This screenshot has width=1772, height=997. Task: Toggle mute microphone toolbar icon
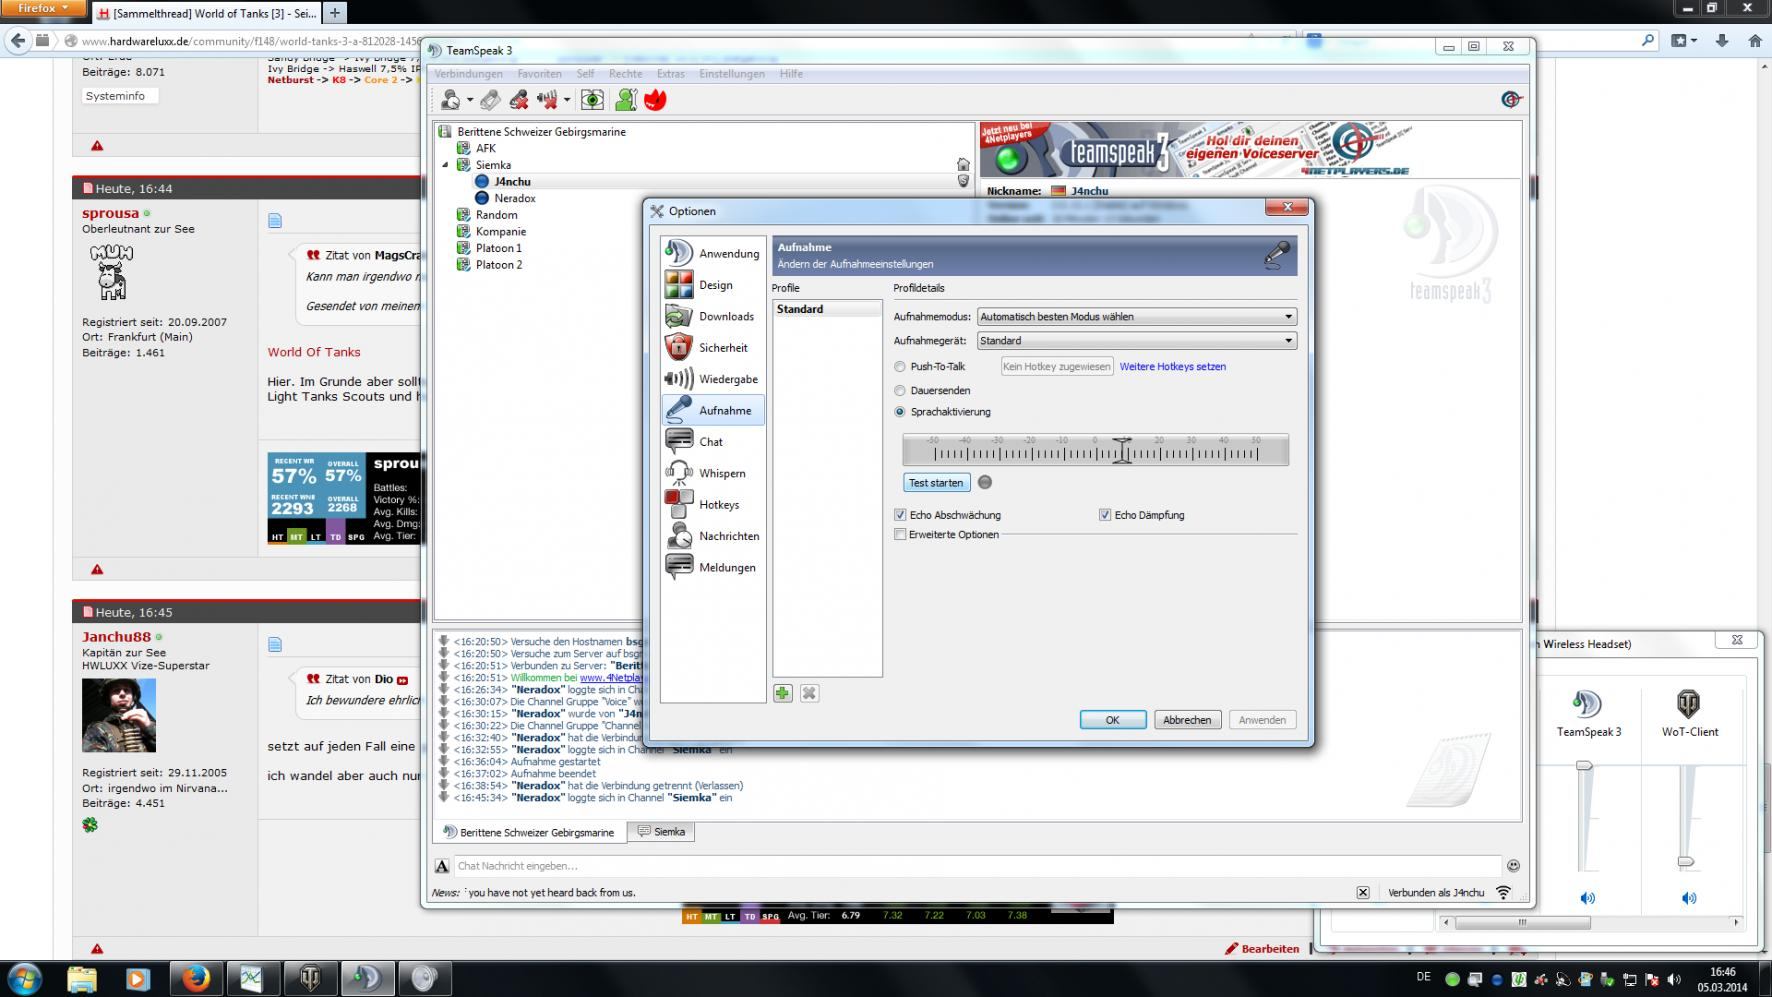(x=518, y=100)
